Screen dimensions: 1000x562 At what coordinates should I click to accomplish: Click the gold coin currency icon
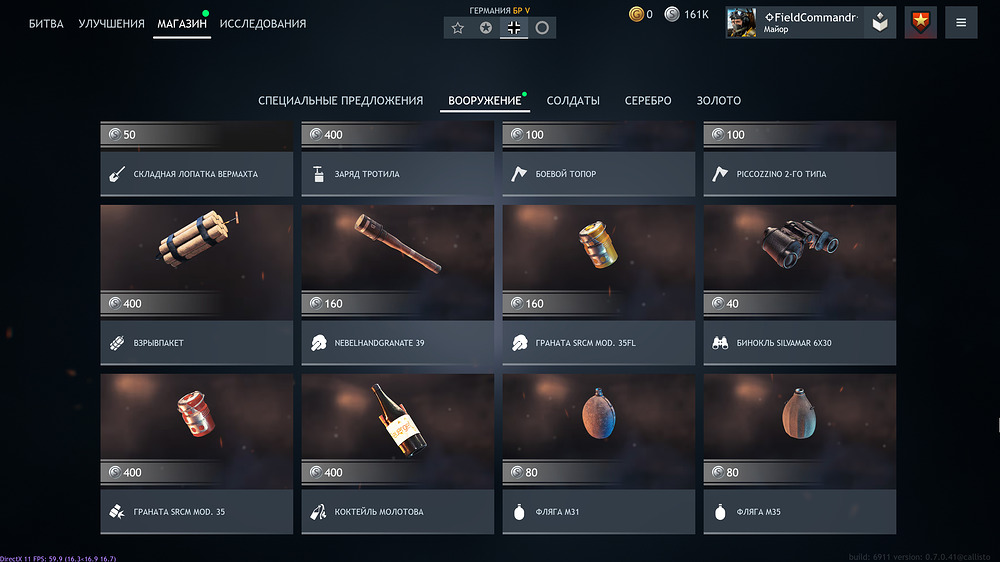pyautogui.click(x=636, y=14)
